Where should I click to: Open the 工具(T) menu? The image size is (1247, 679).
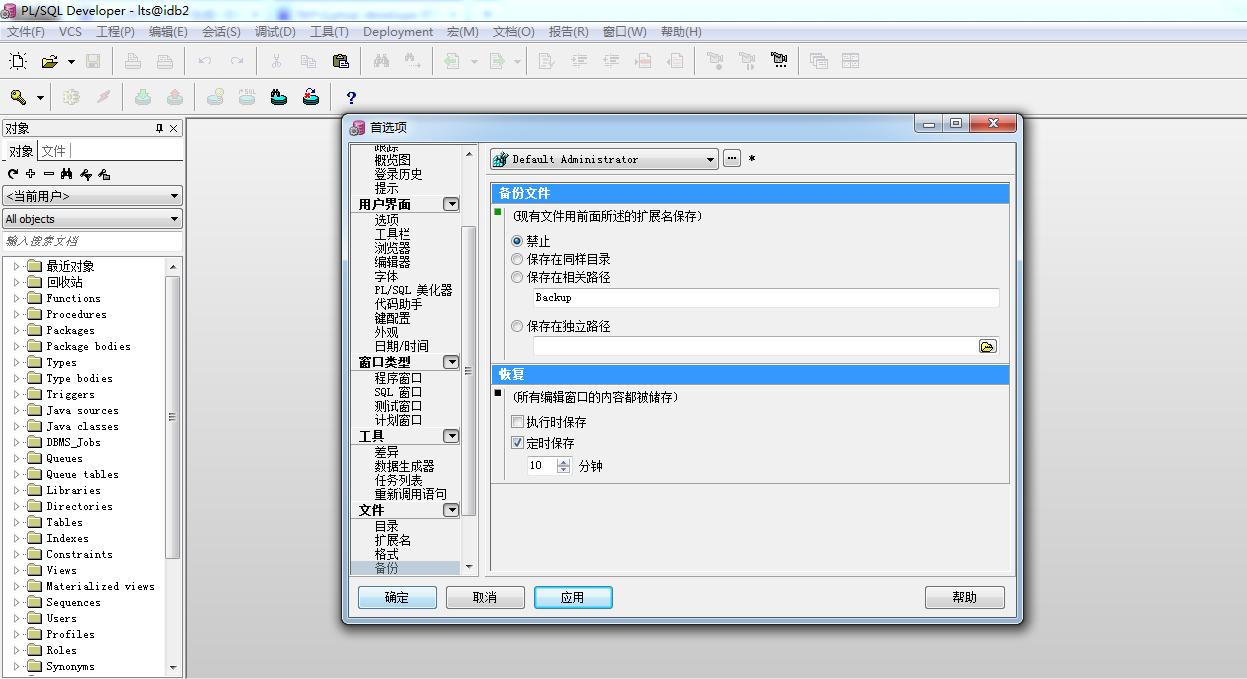tap(329, 32)
